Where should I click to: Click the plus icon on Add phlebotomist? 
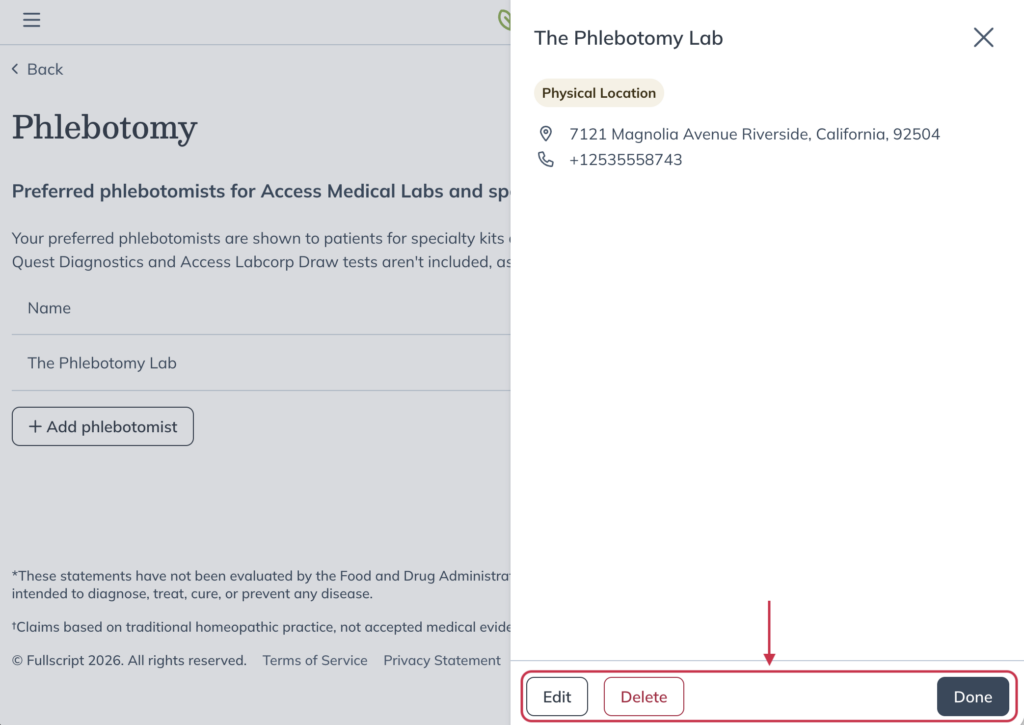[x=34, y=426]
